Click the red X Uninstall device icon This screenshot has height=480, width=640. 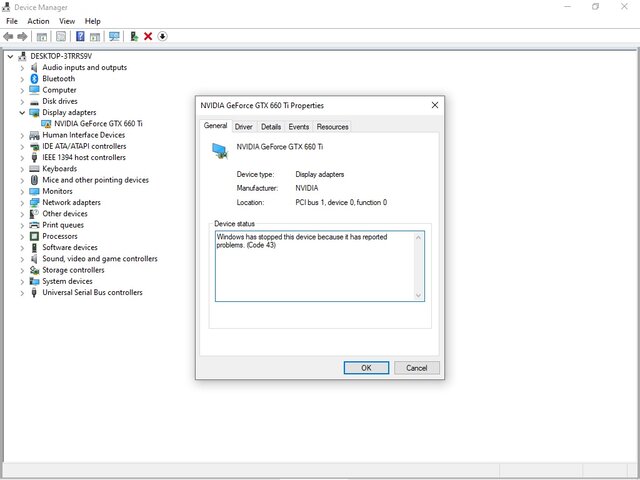click(x=148, y=36)
